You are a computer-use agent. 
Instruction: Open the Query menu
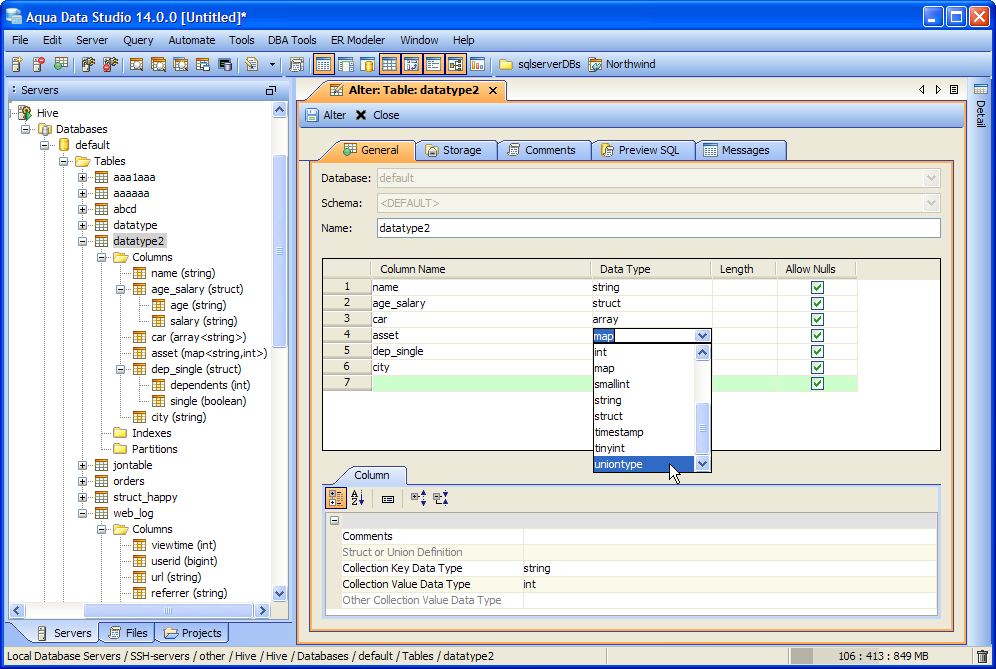pyautogui.click(x=138, y=40)
